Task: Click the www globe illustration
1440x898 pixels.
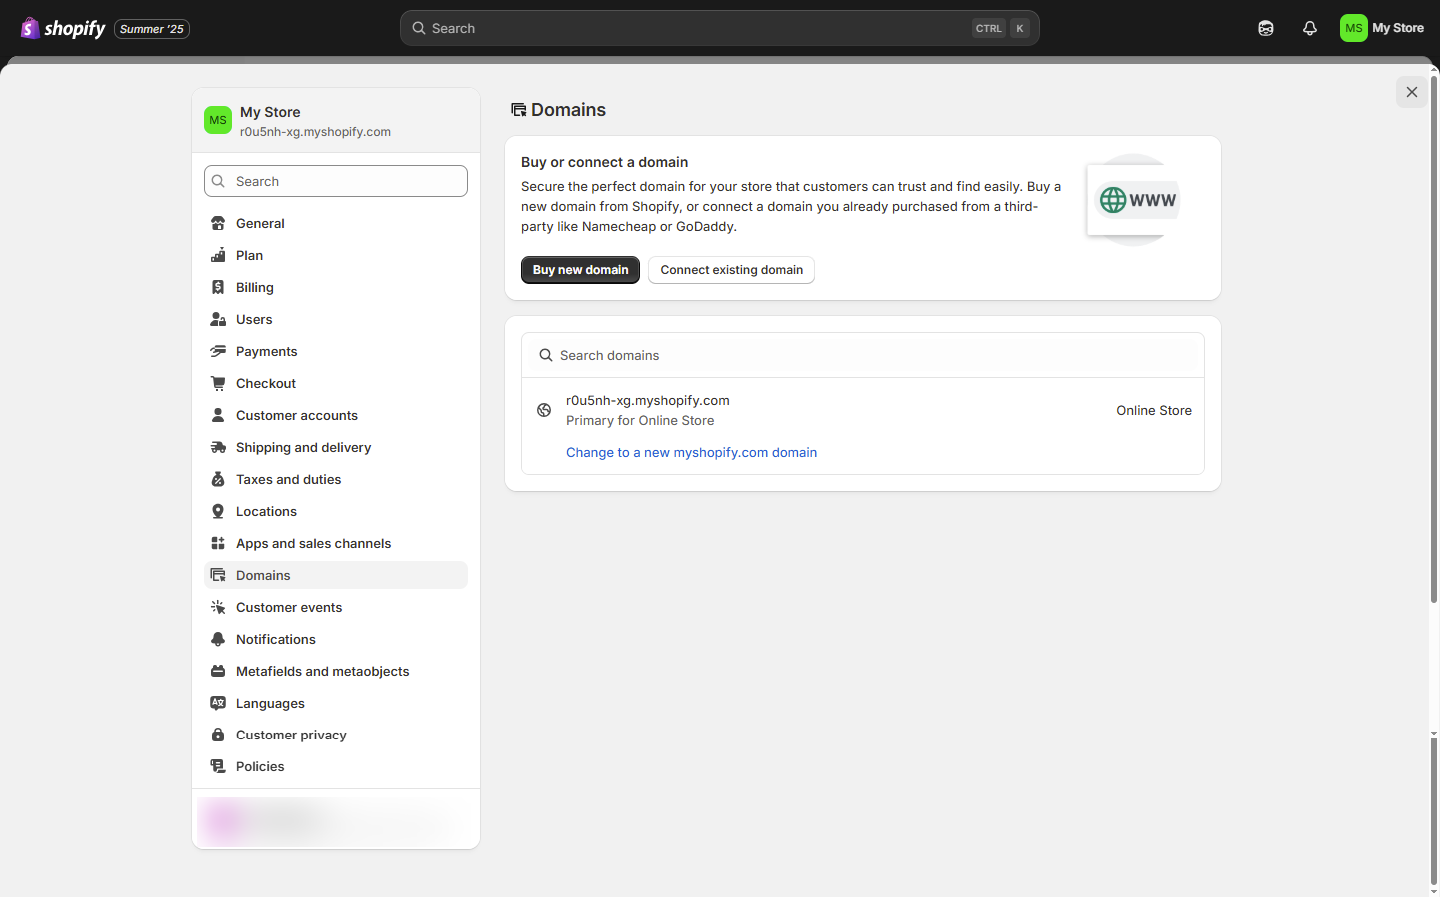Action: coord(1136,200)
